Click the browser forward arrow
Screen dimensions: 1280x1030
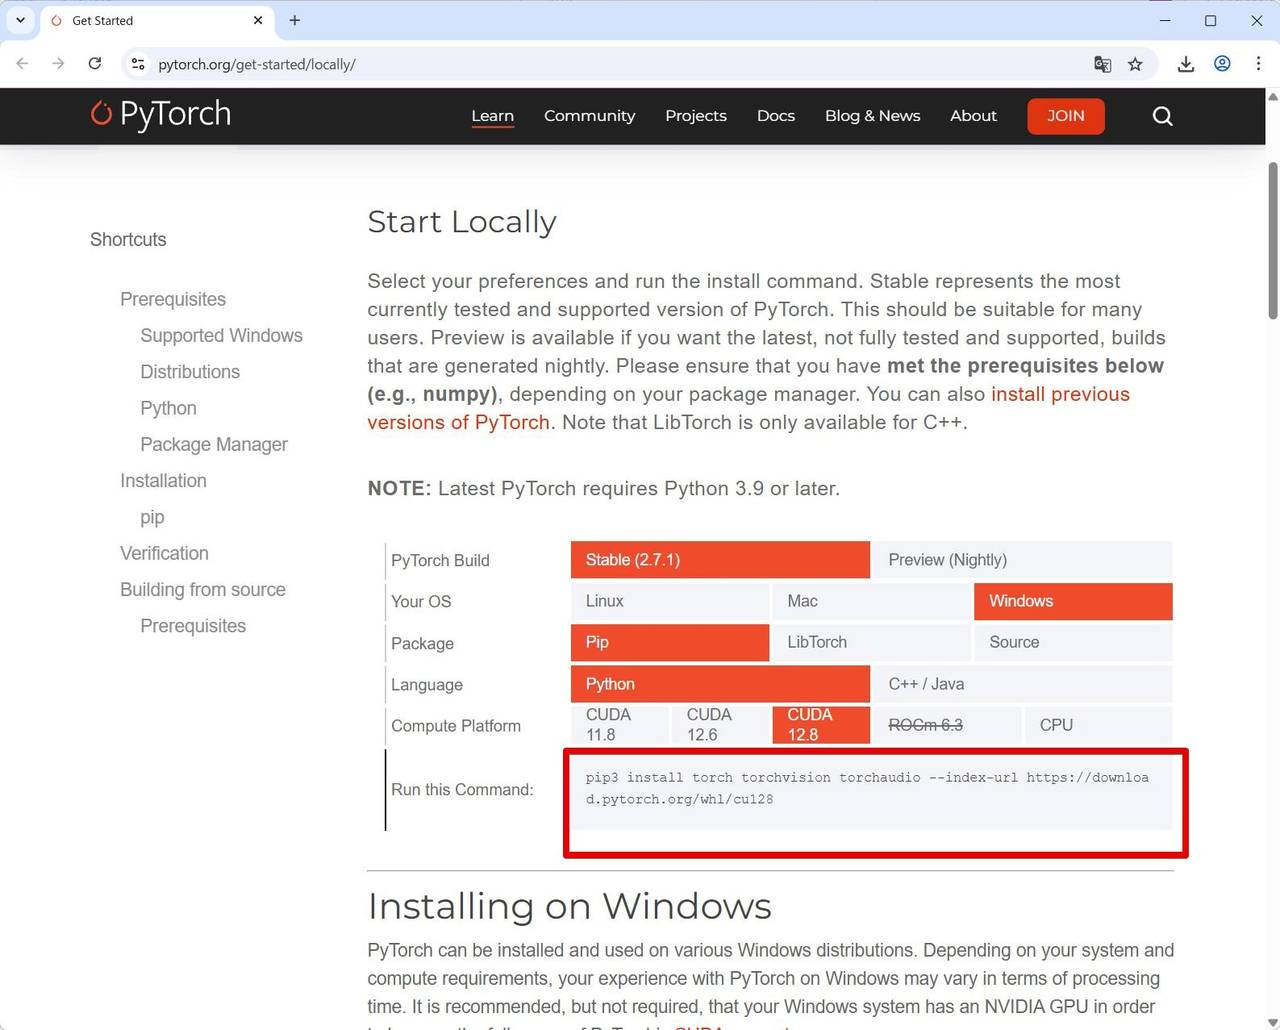pyautogui.click(x=58, y=63)
